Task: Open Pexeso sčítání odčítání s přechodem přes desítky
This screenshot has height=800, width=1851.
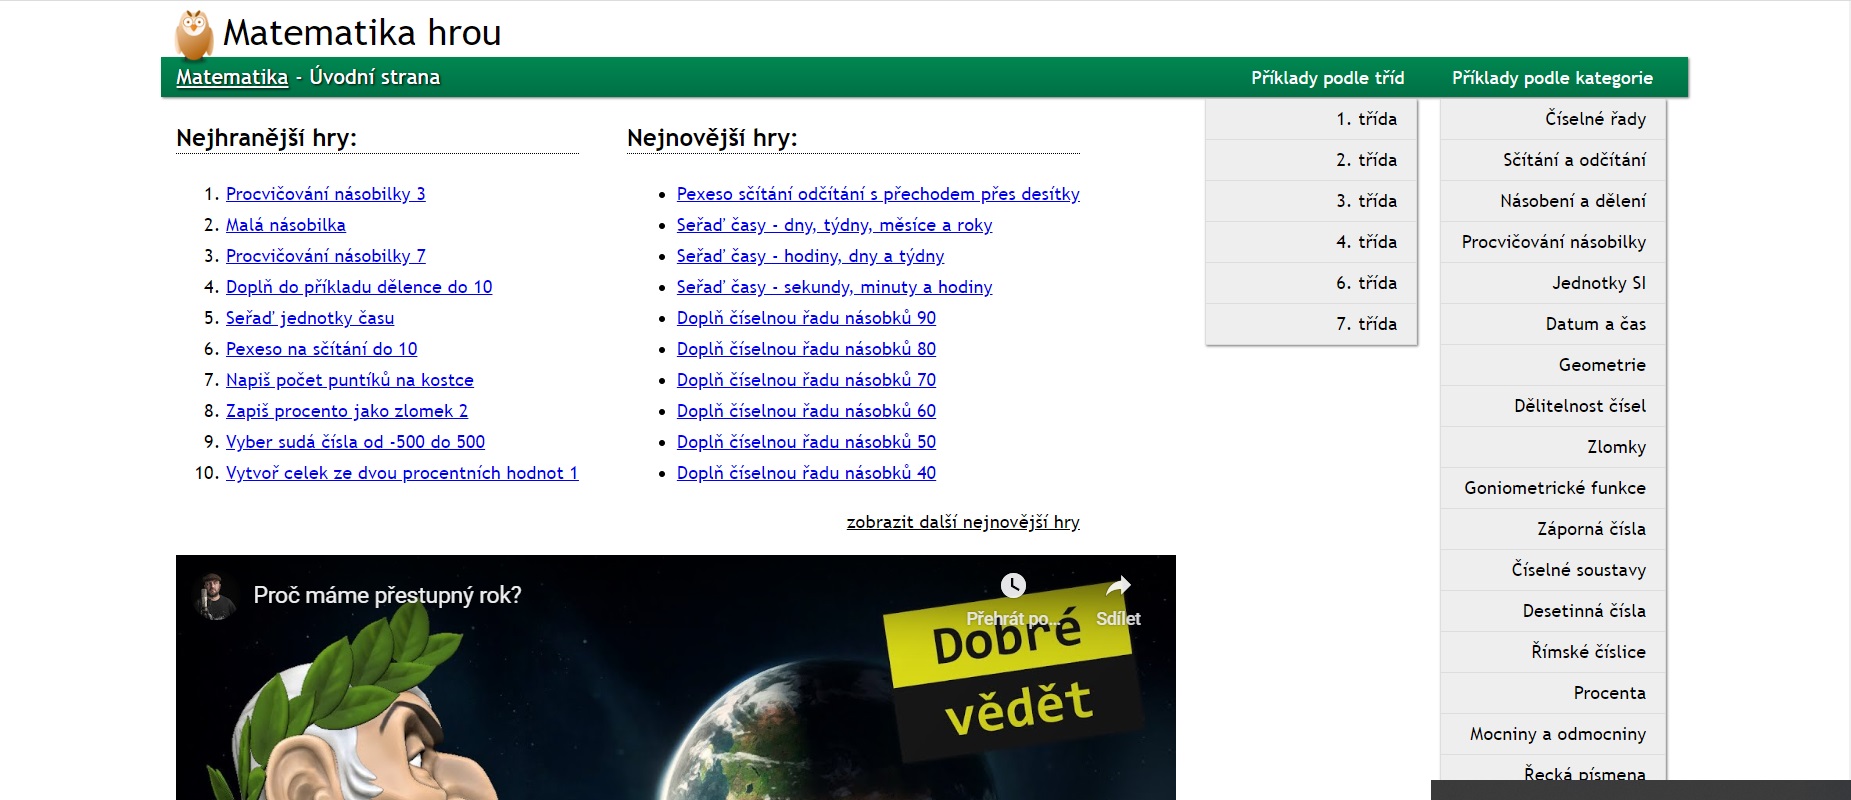Action: (878, 194)
